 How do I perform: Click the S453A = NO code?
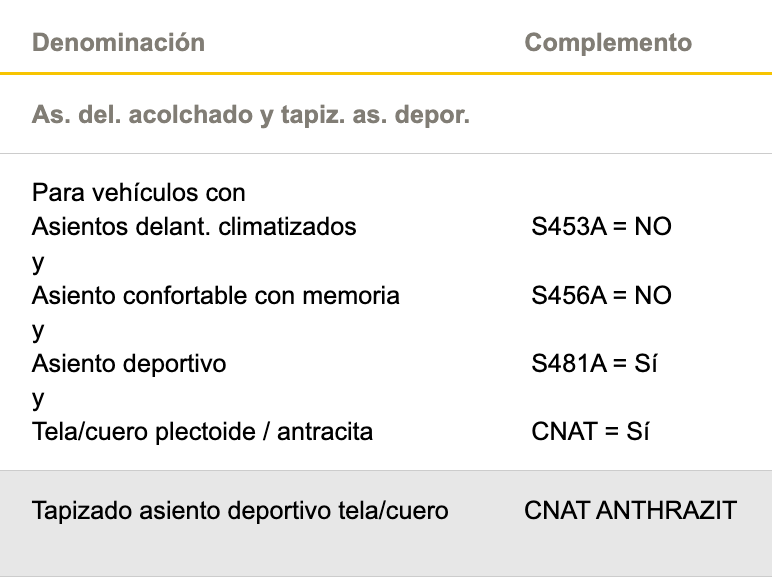[x=601, y=227]
